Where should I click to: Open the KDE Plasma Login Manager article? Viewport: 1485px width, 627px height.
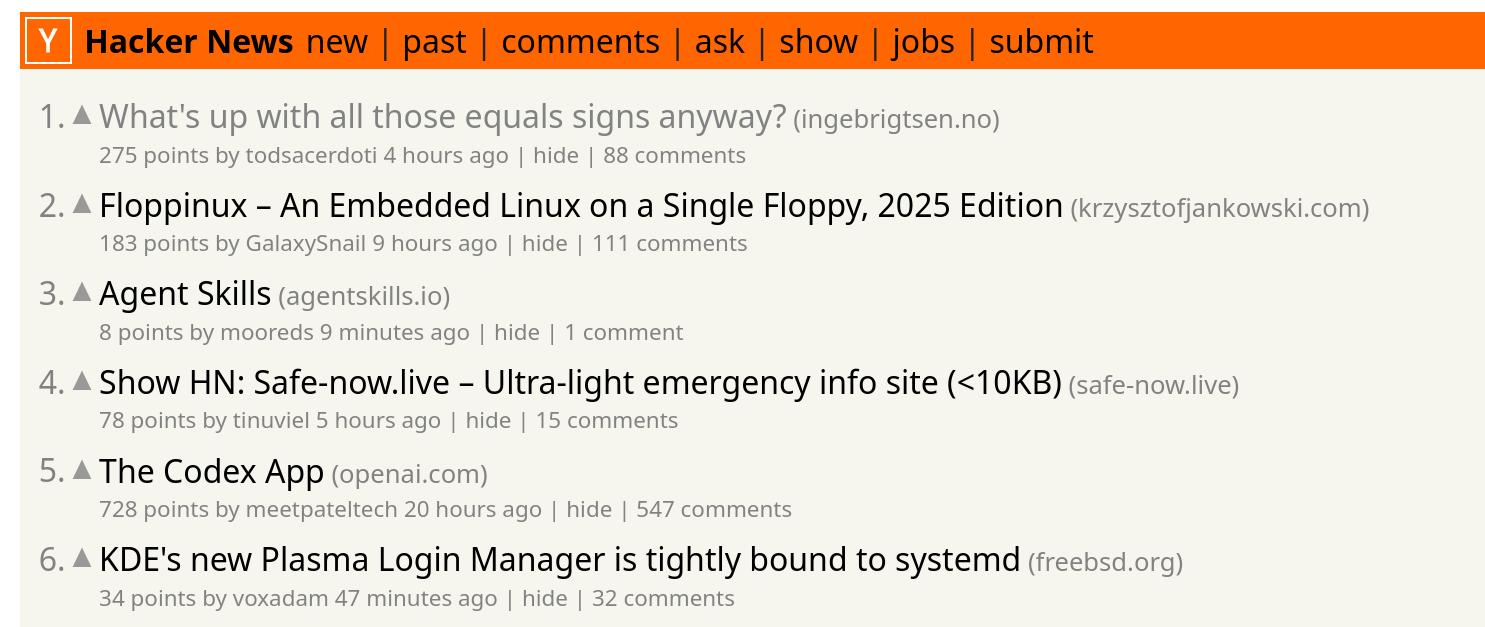[x=559, y=560]
